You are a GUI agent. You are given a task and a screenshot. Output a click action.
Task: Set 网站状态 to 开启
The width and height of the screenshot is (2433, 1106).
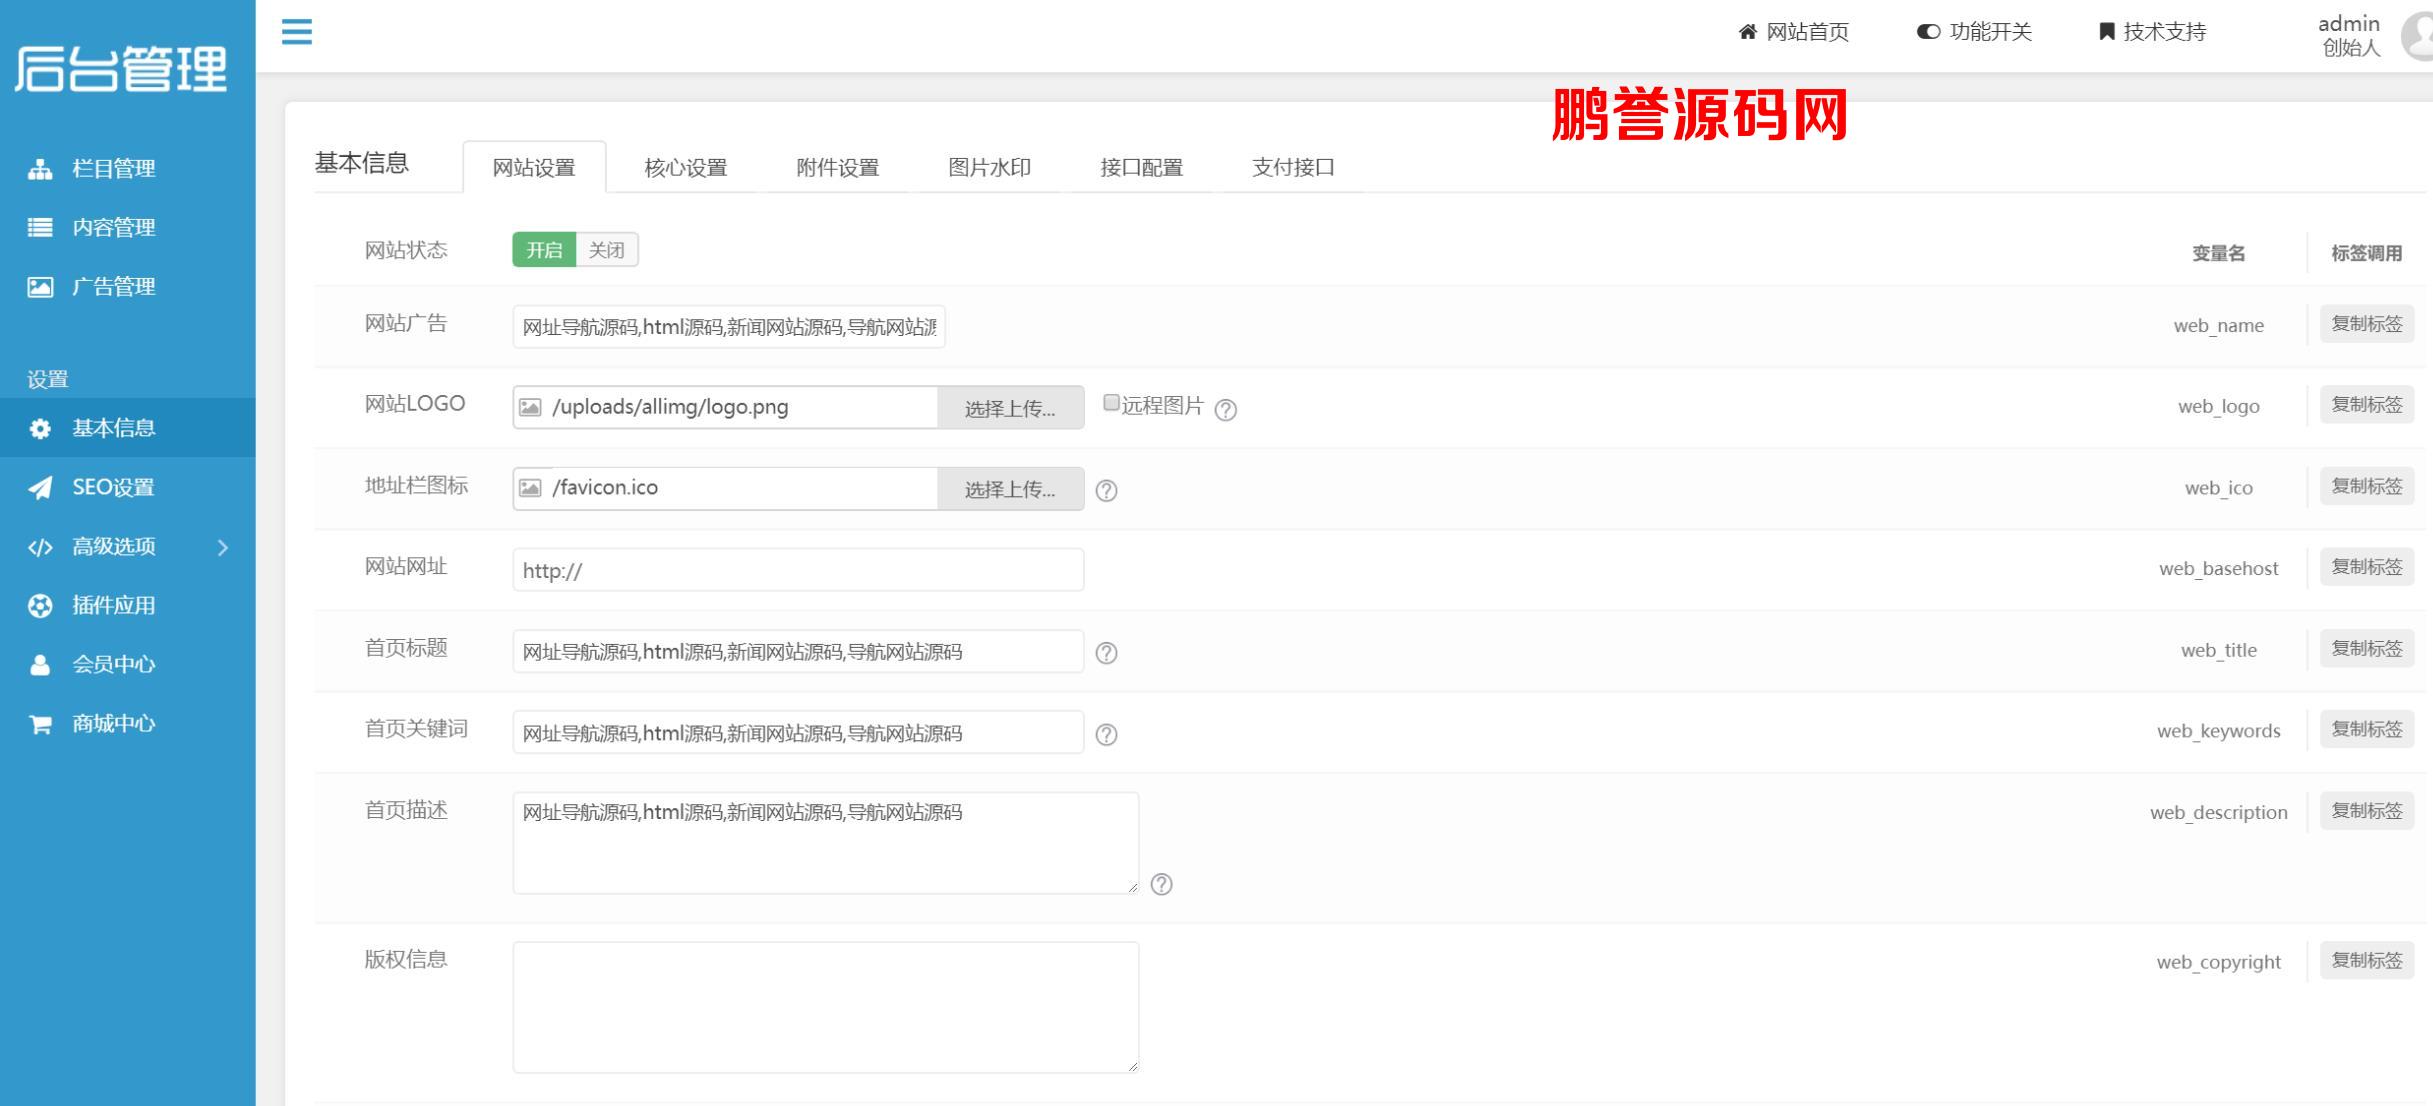pos(544,250)
